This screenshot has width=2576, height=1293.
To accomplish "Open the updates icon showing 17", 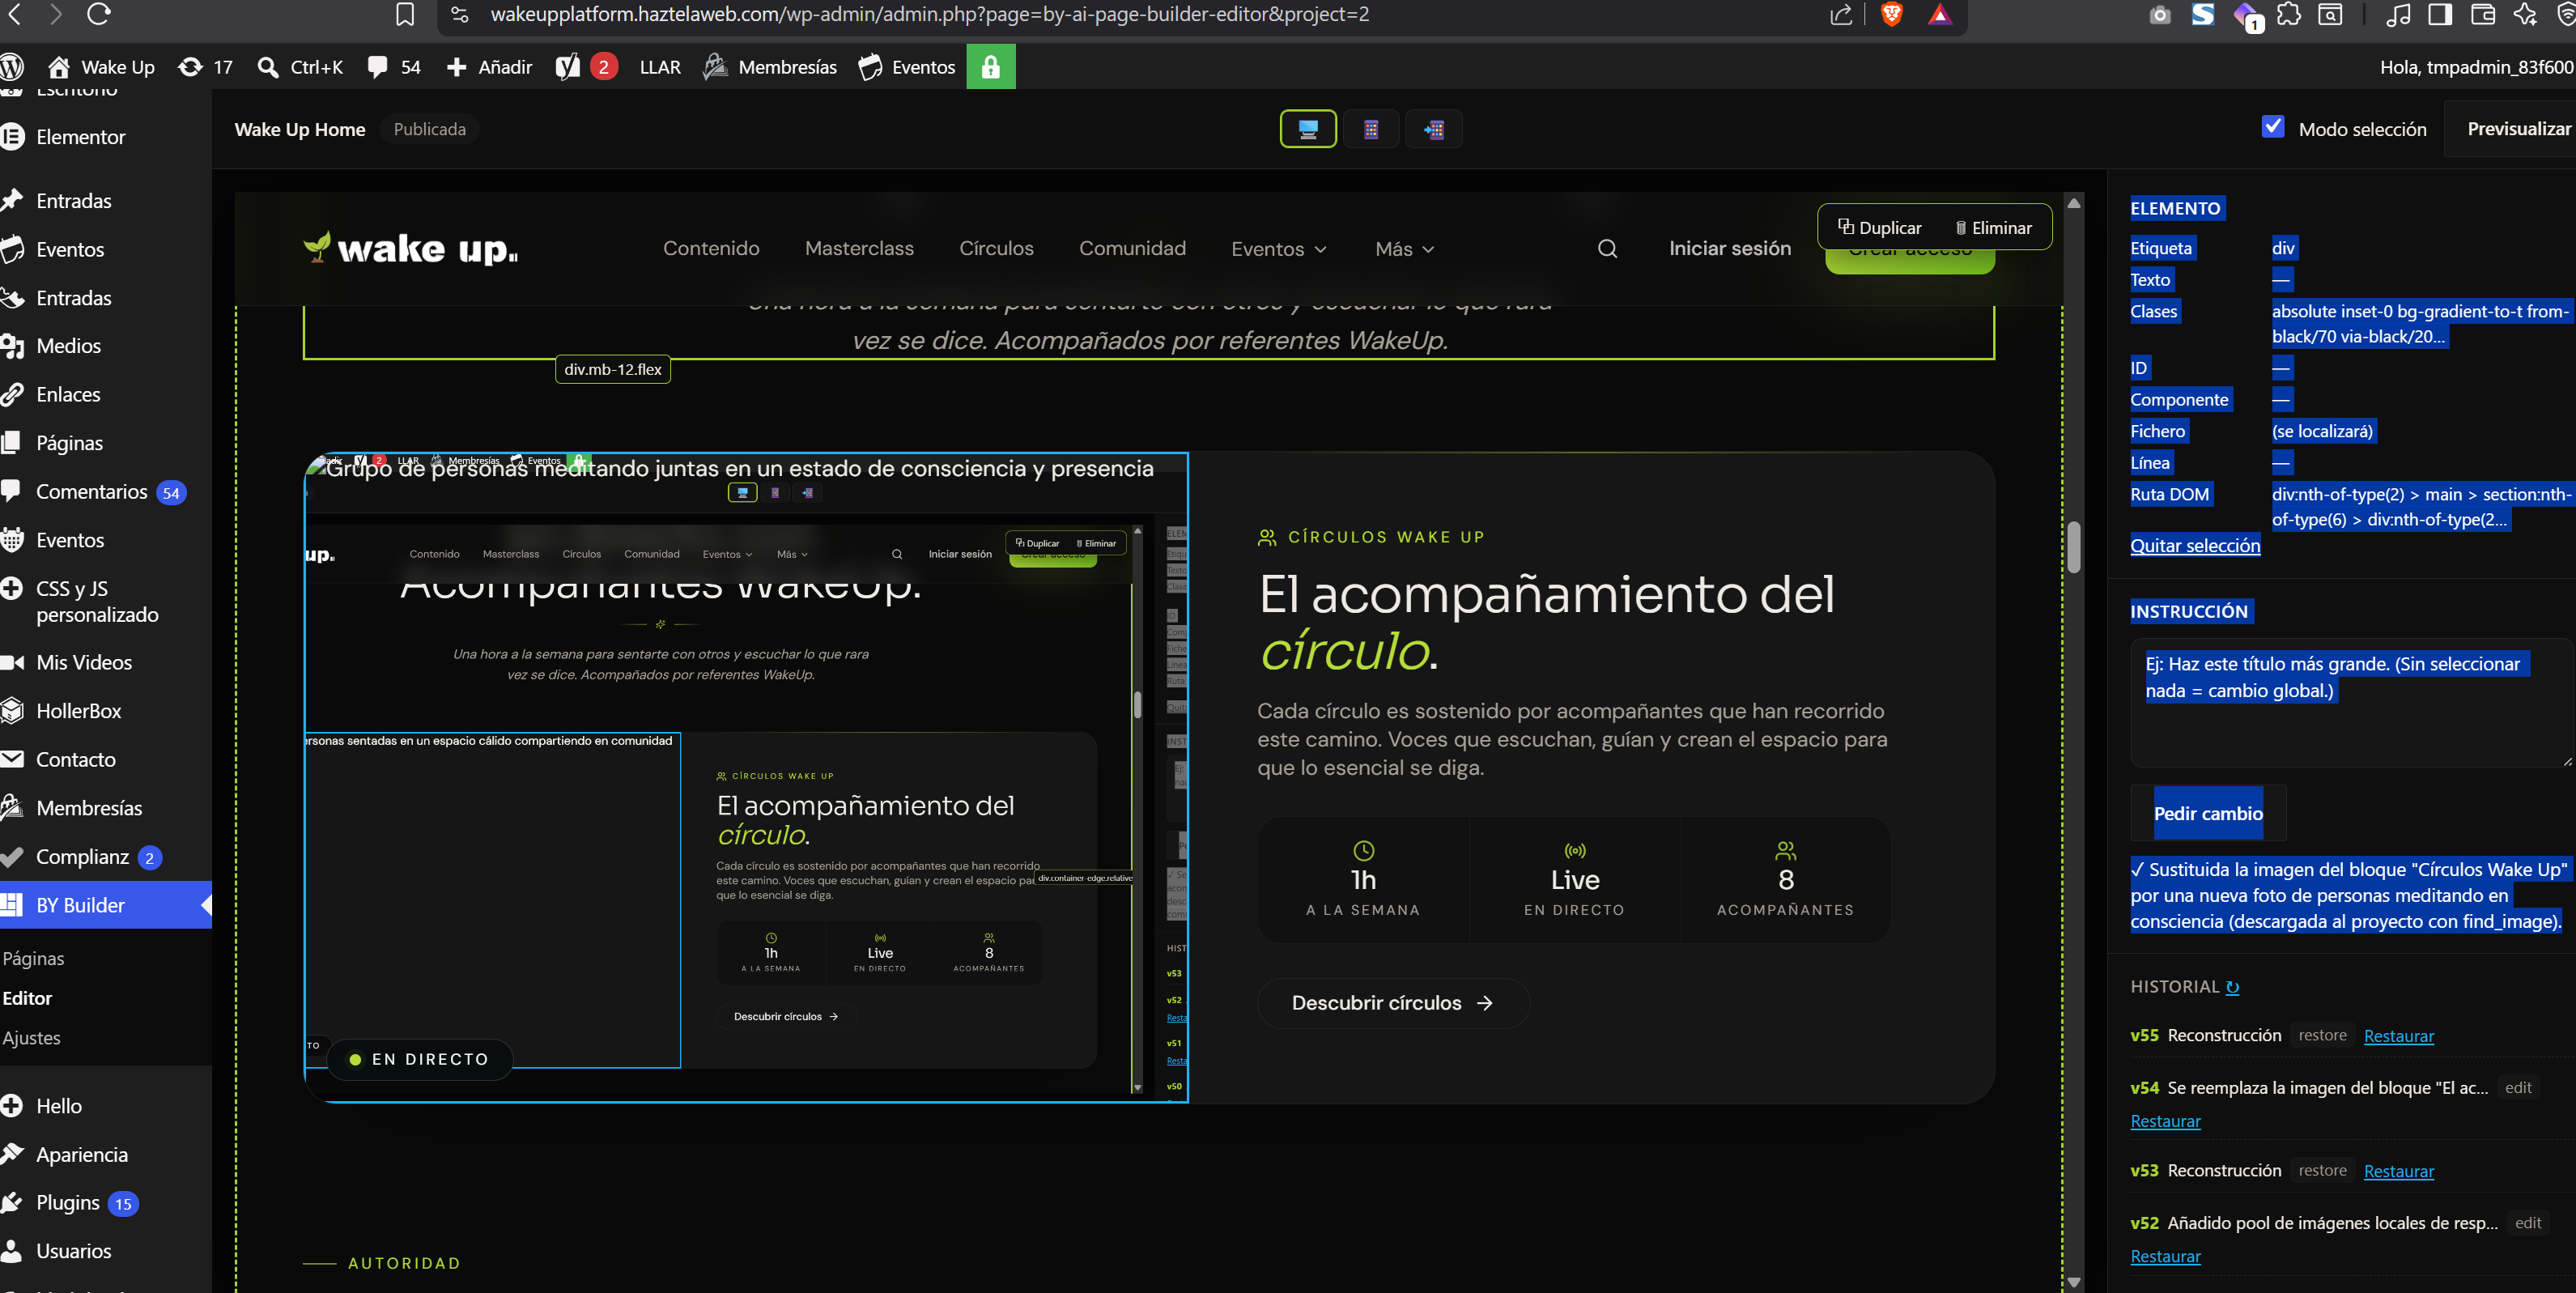I will tap(205, 67).
